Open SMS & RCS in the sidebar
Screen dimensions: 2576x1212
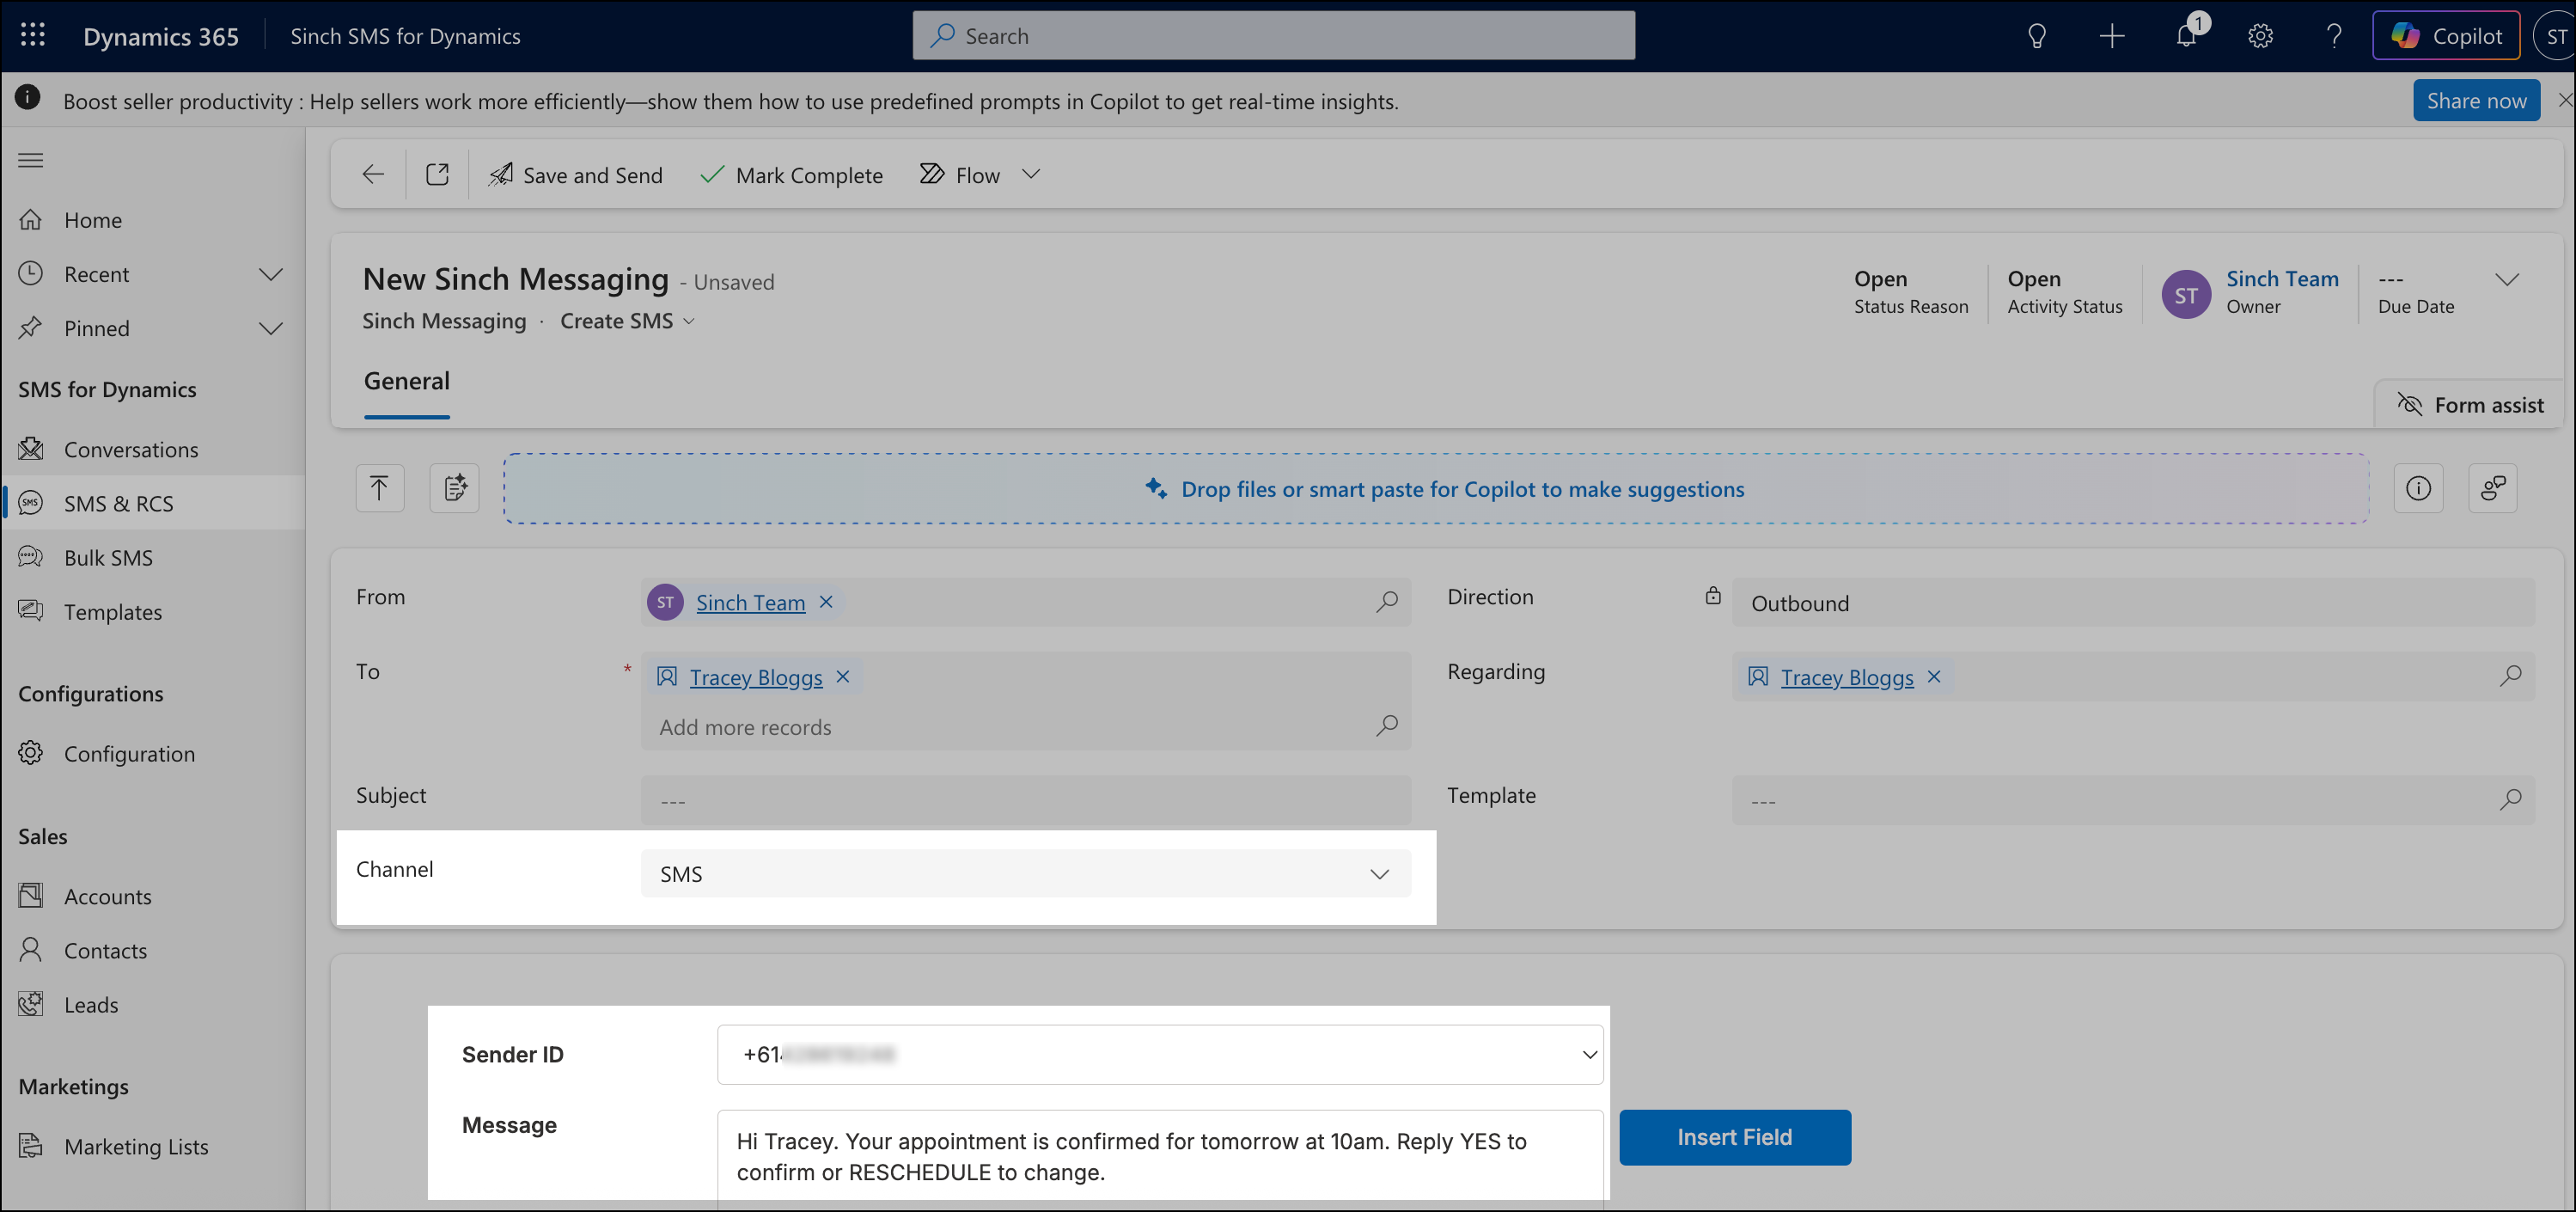point(119,504)
